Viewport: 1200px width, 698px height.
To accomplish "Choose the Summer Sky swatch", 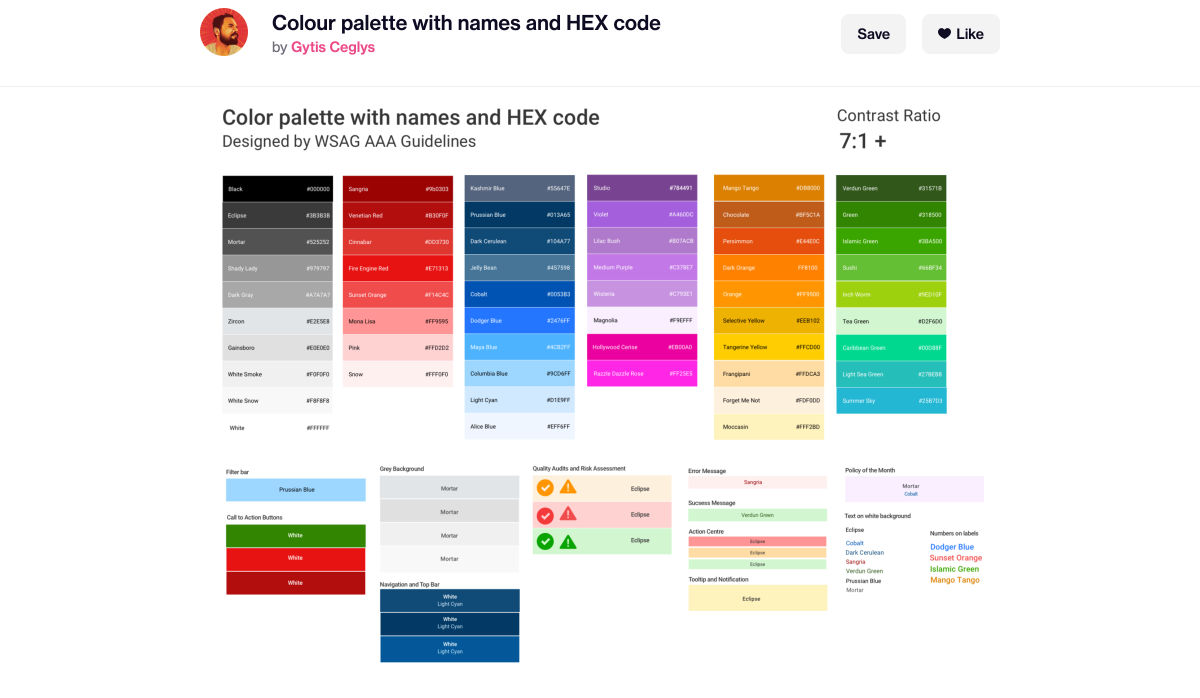I will pos(891,400).
